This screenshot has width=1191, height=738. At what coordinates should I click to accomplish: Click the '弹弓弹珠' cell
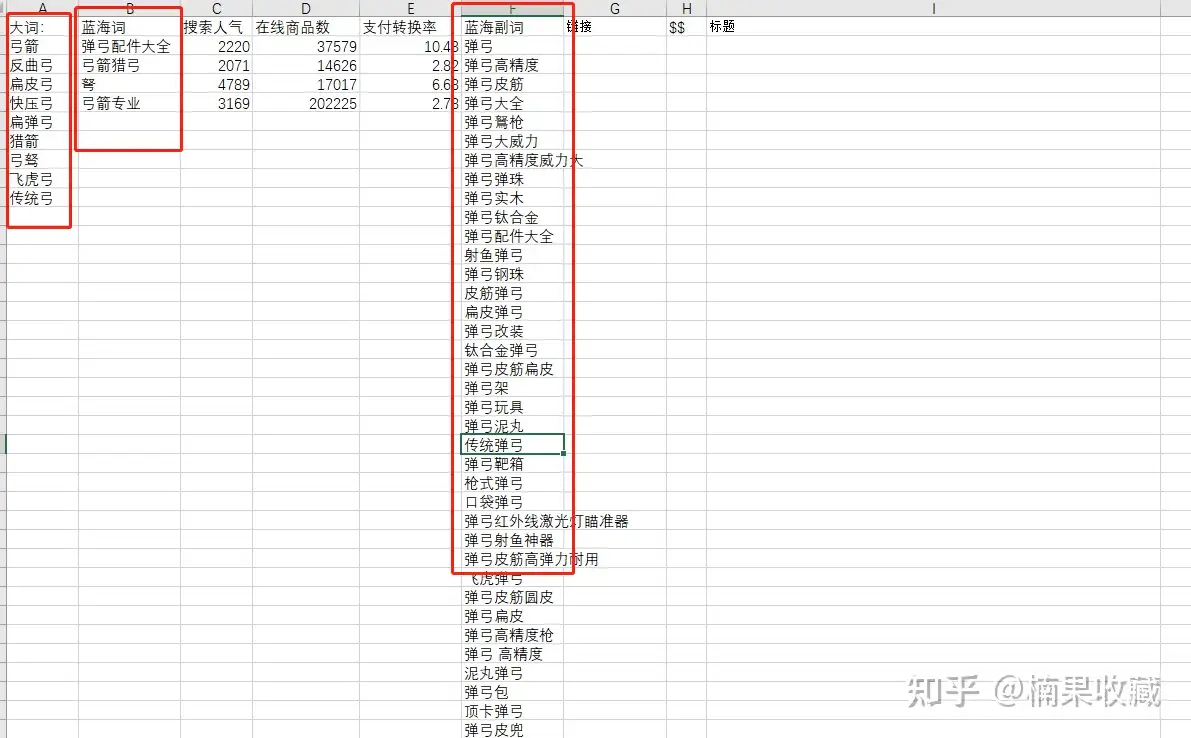[x=512, y=179]
